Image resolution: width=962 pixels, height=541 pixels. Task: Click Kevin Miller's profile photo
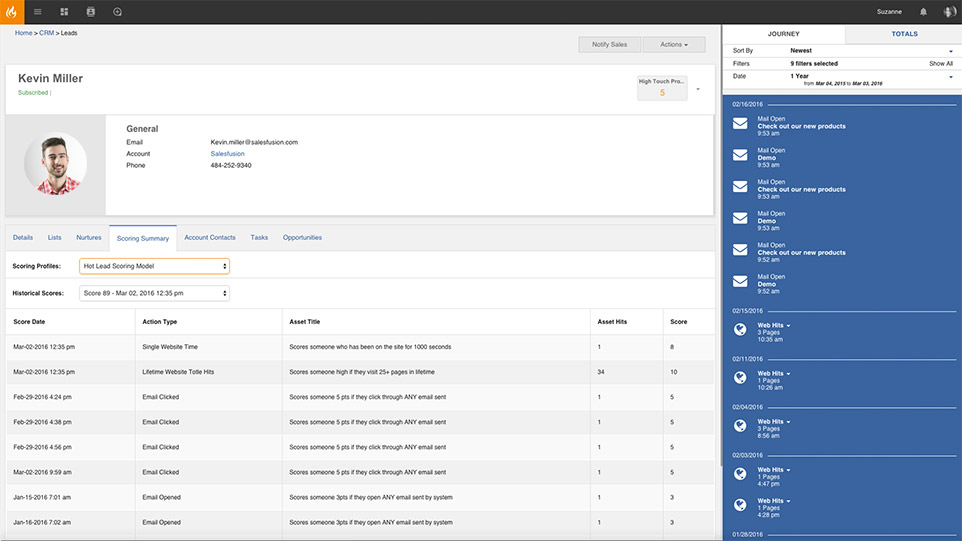(55, 164)
